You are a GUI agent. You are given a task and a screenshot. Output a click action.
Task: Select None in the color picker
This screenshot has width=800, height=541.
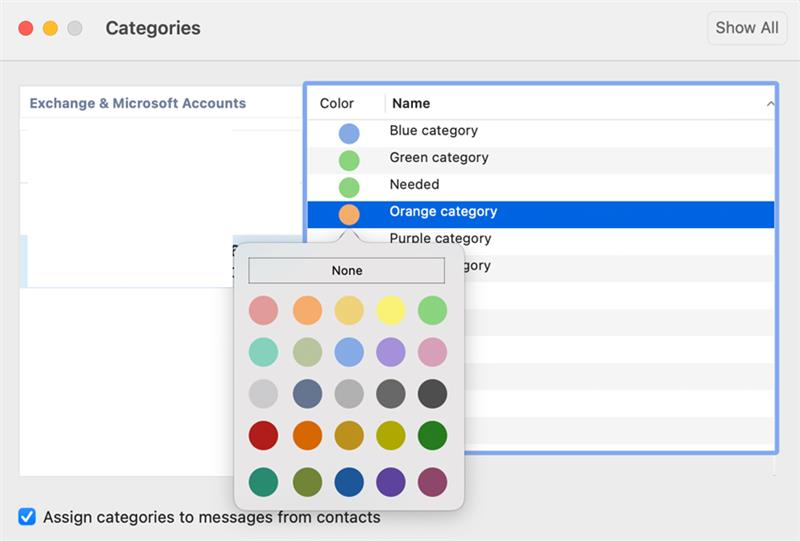coord(346,270)
